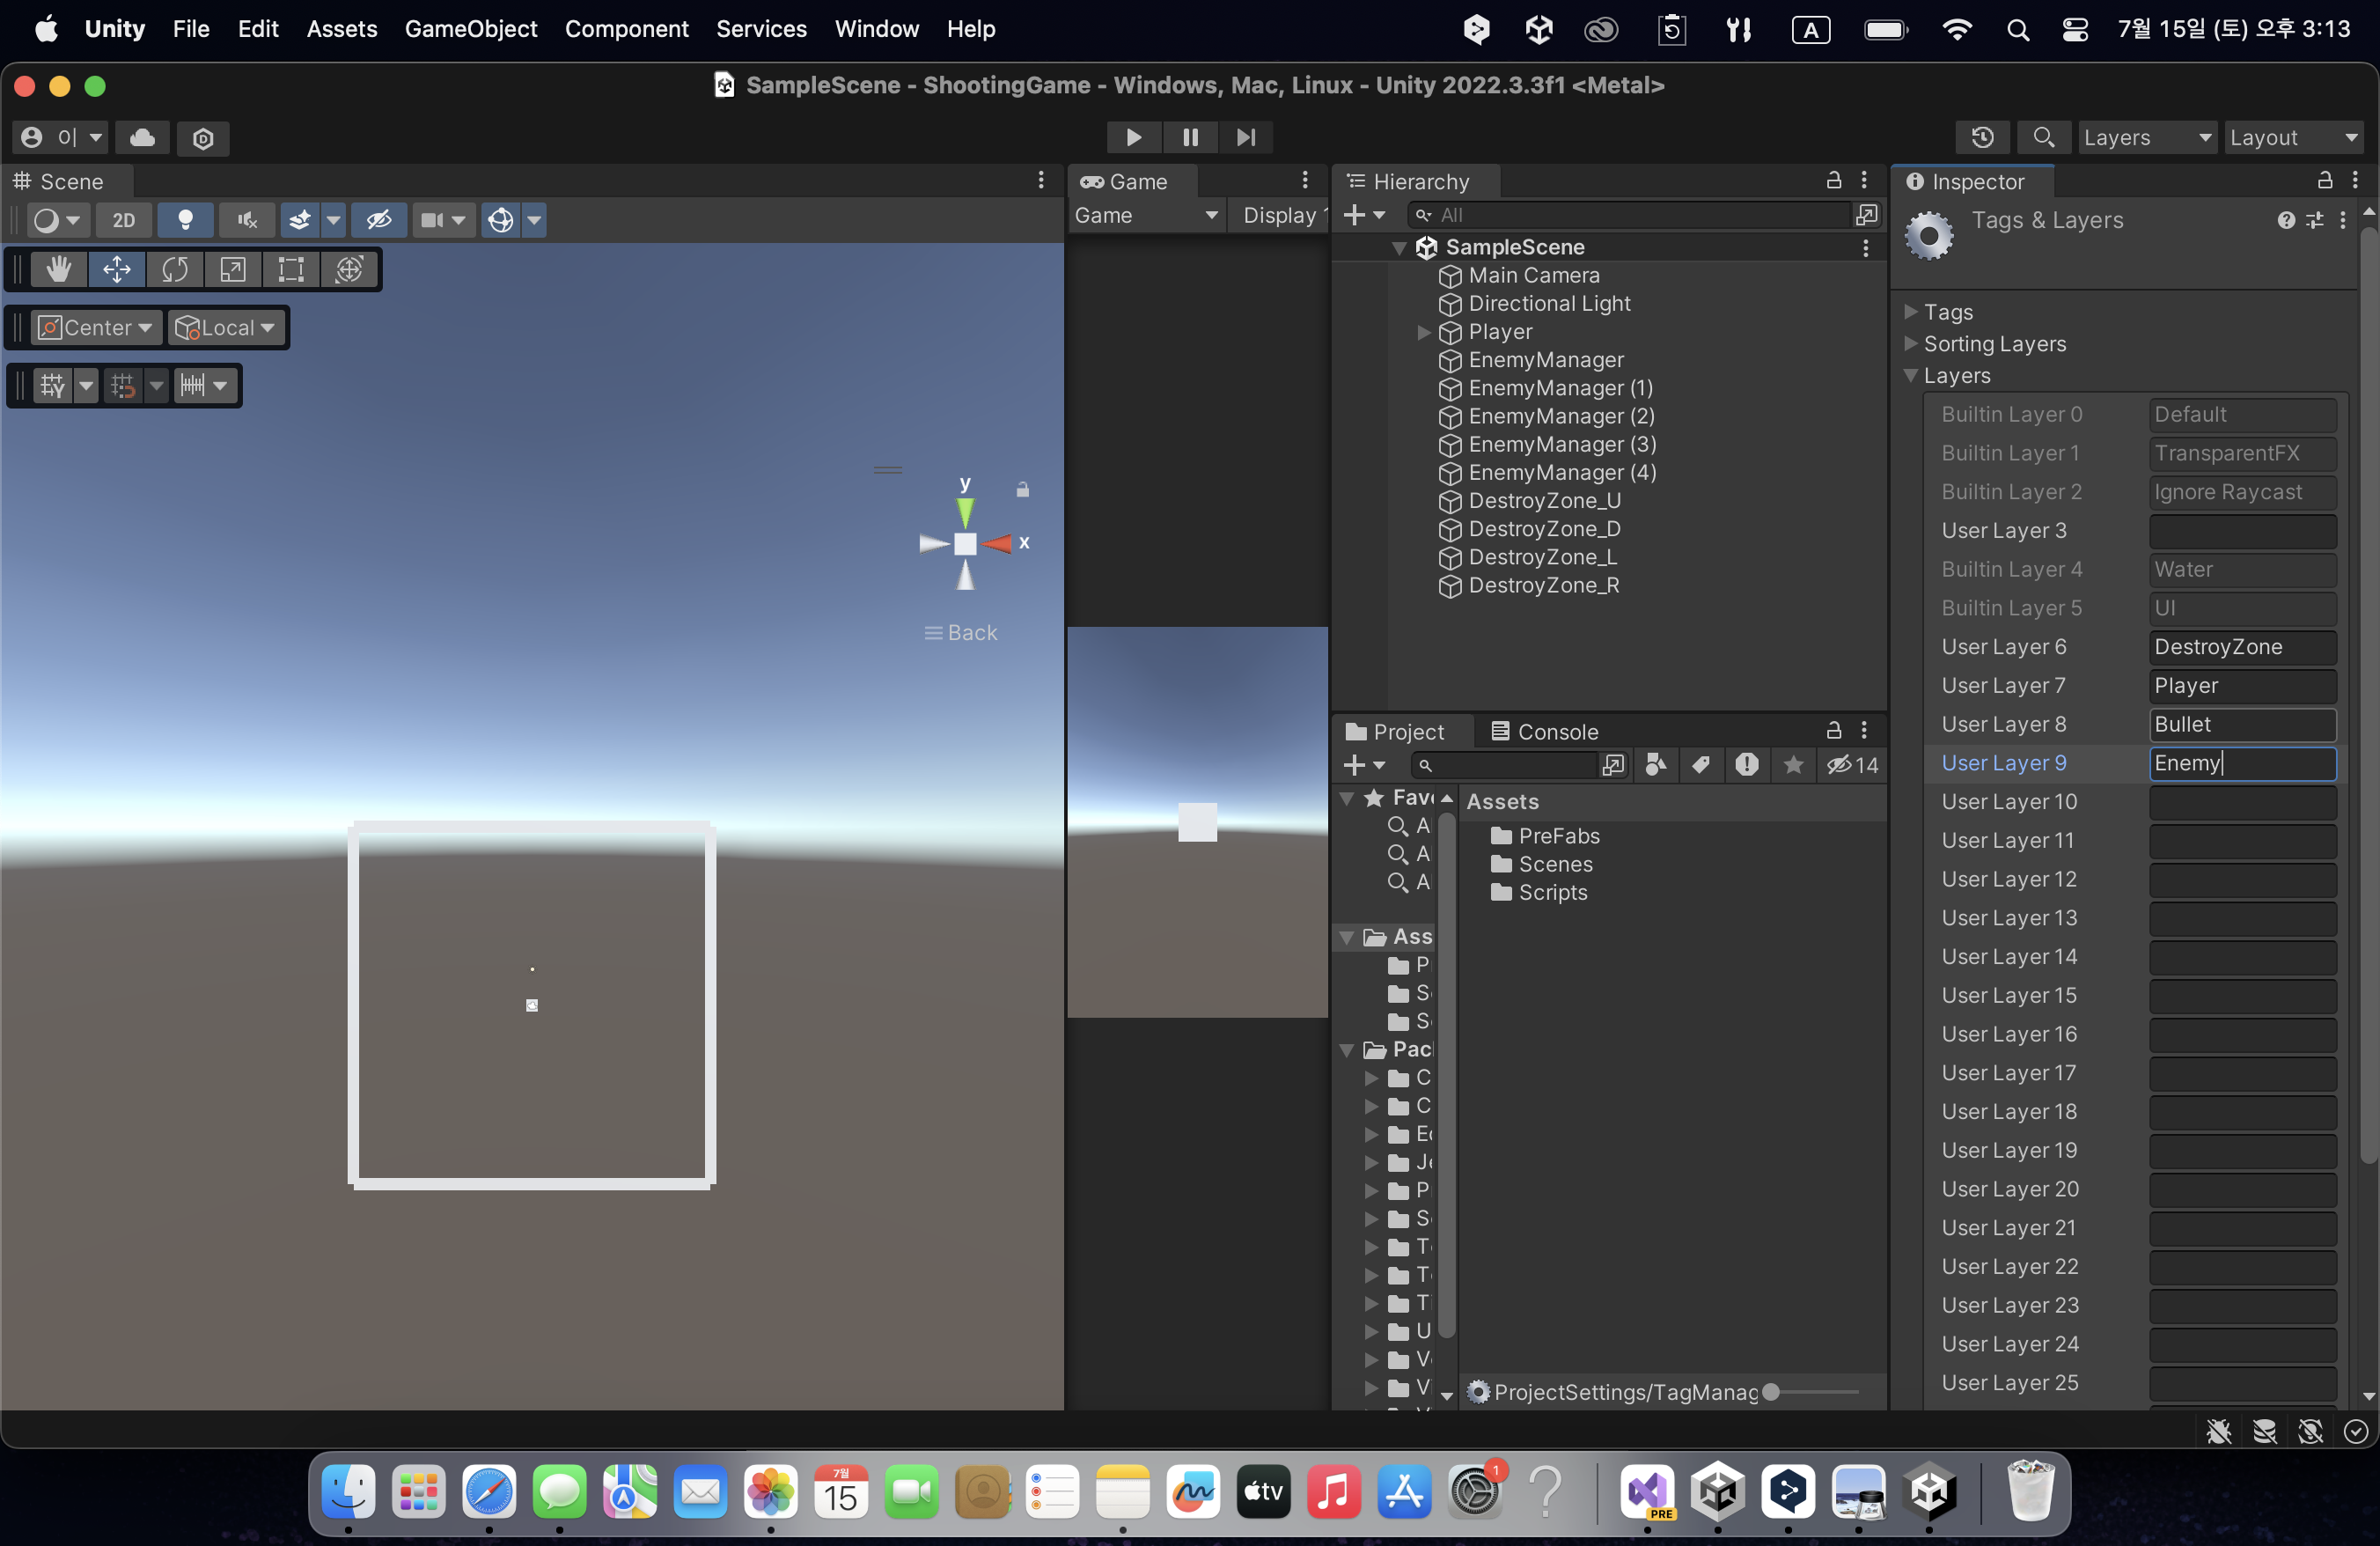The image size is (2380, 1546).
Task: Open the Layers dropdown in toolbar
Action: click(2146, 137)
